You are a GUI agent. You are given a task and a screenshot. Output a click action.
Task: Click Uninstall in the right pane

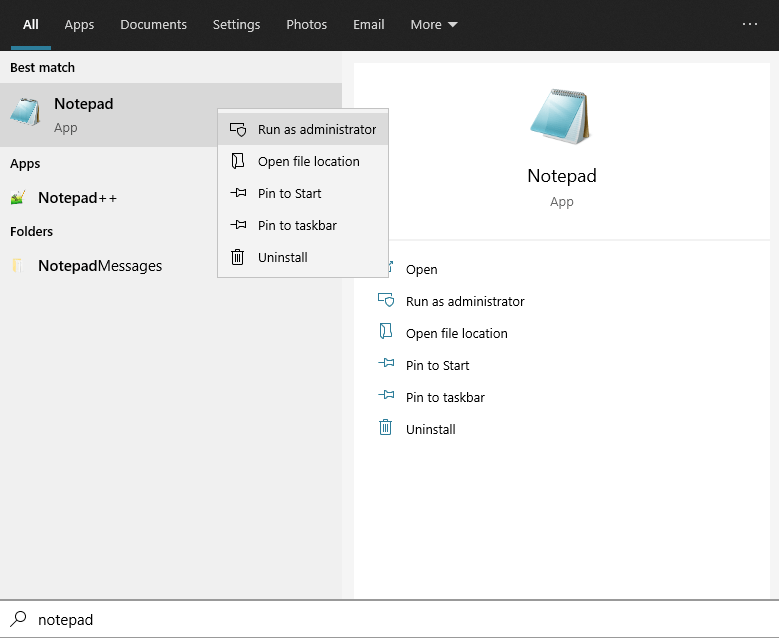pos(430,430)
